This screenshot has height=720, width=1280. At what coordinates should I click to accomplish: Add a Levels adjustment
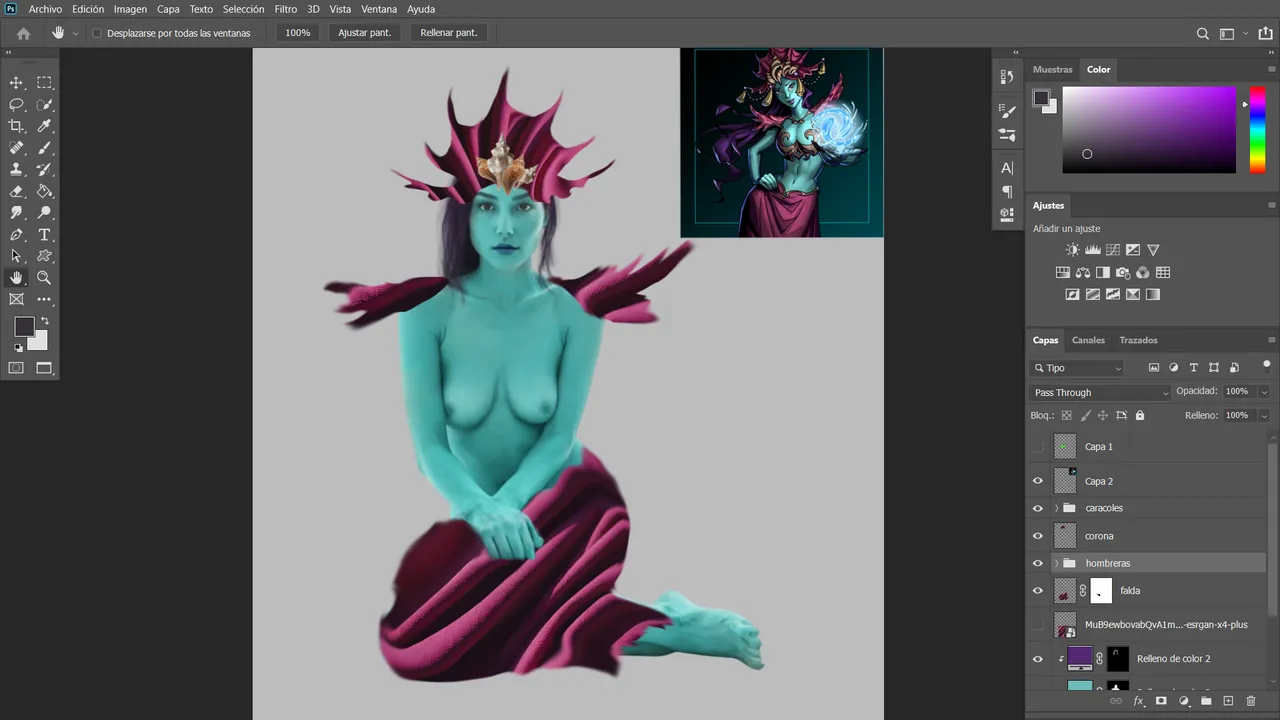[x=1092, y=250]
